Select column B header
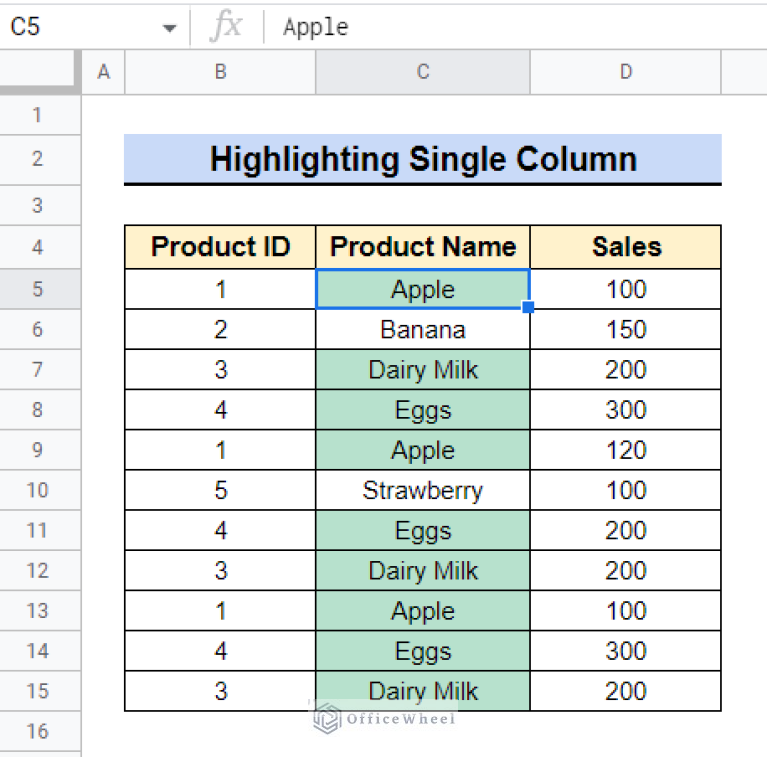 coord(220,72)
